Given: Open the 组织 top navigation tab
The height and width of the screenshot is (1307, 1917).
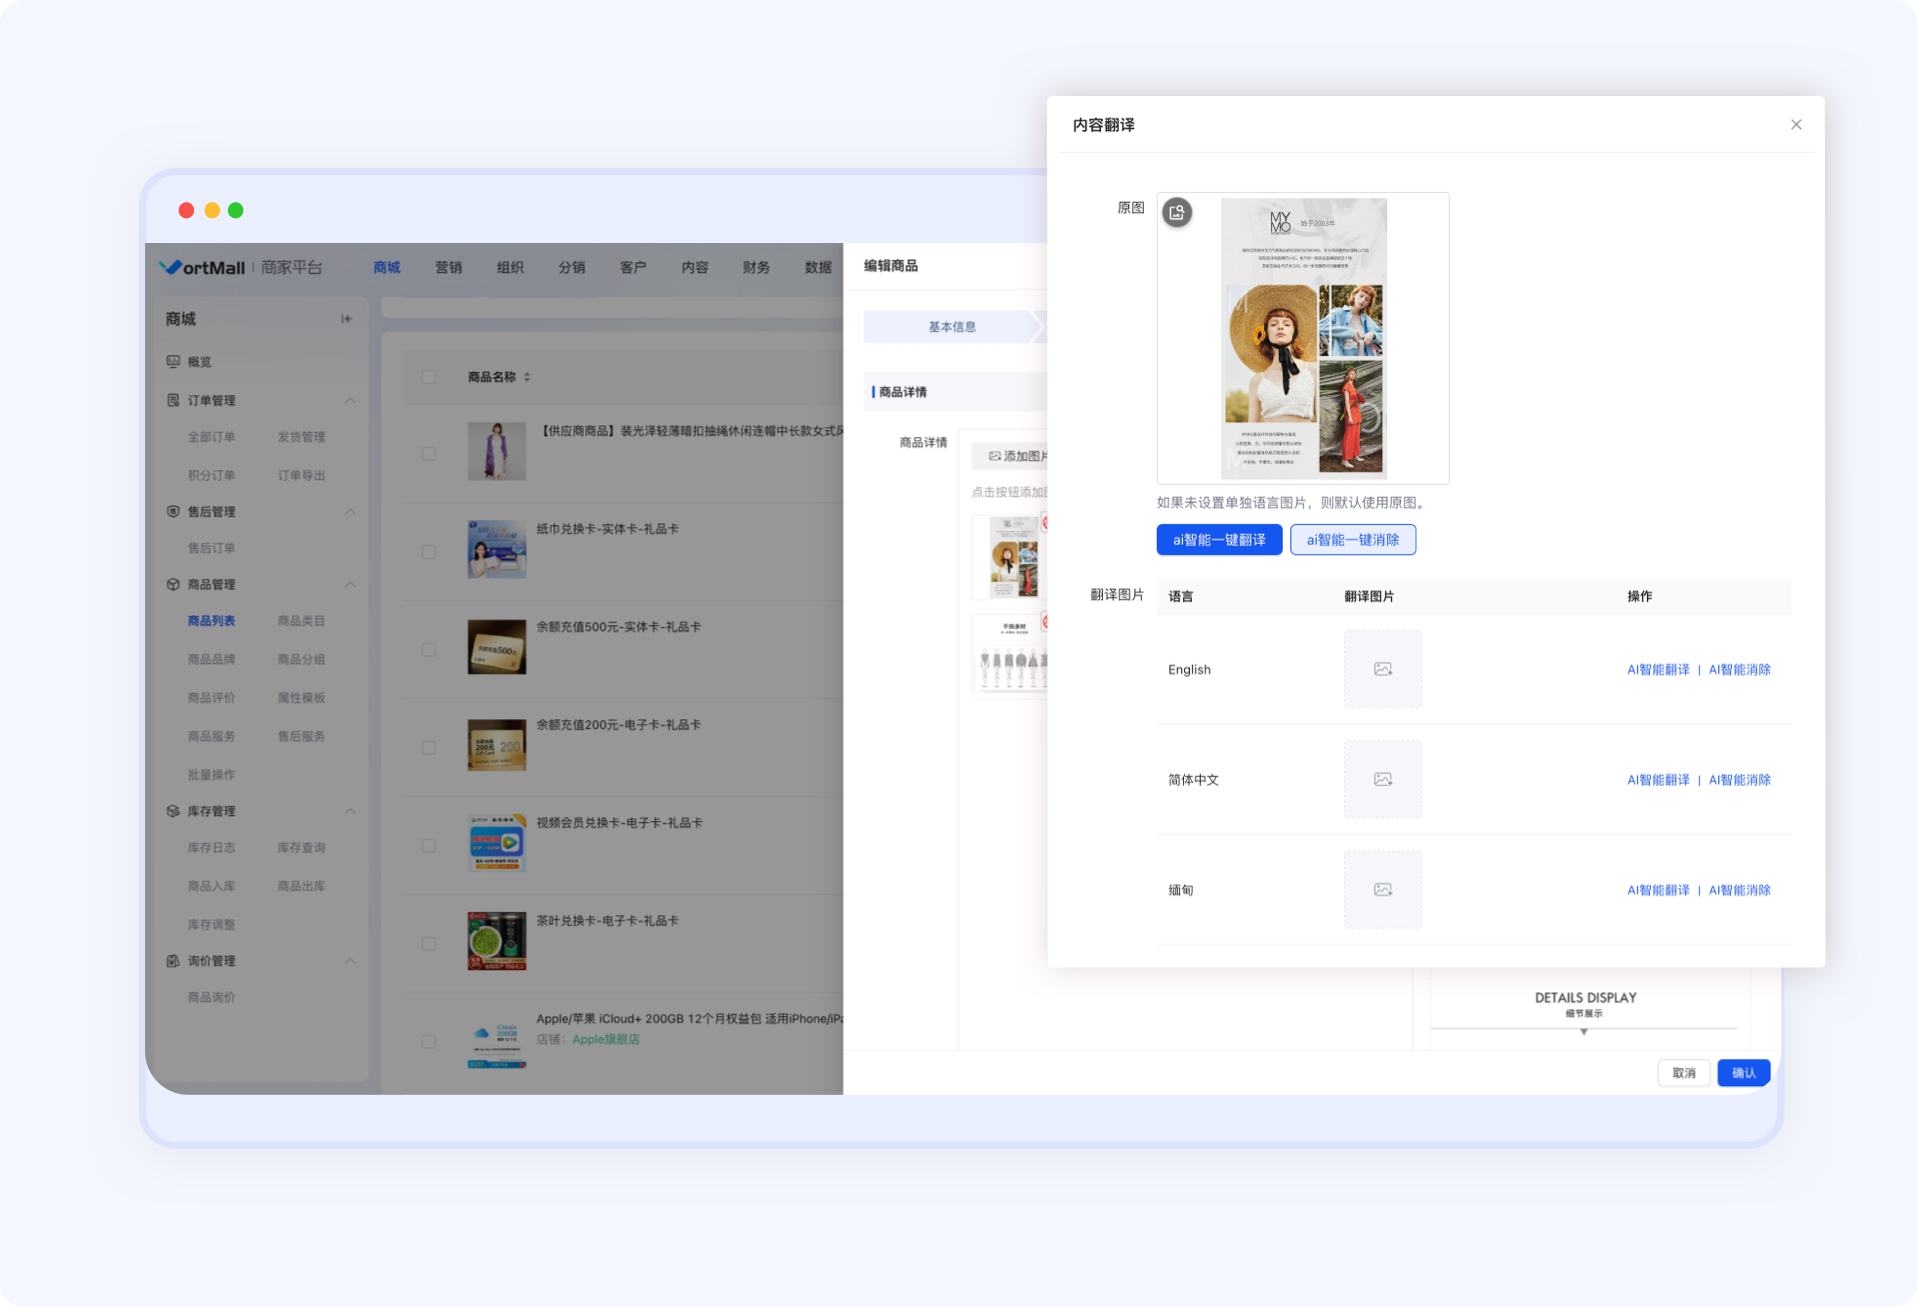Looking at the screenshot, I should pyautogui.click(x=510, y=267).
